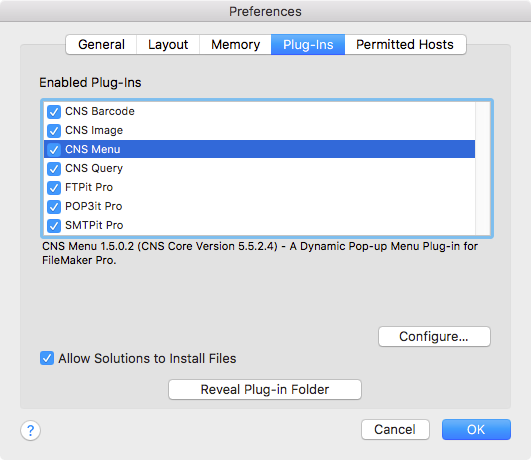The image size is (531, 460).
Task: Click Reveal Plug-in Folder button
Action: coord(265,390)
